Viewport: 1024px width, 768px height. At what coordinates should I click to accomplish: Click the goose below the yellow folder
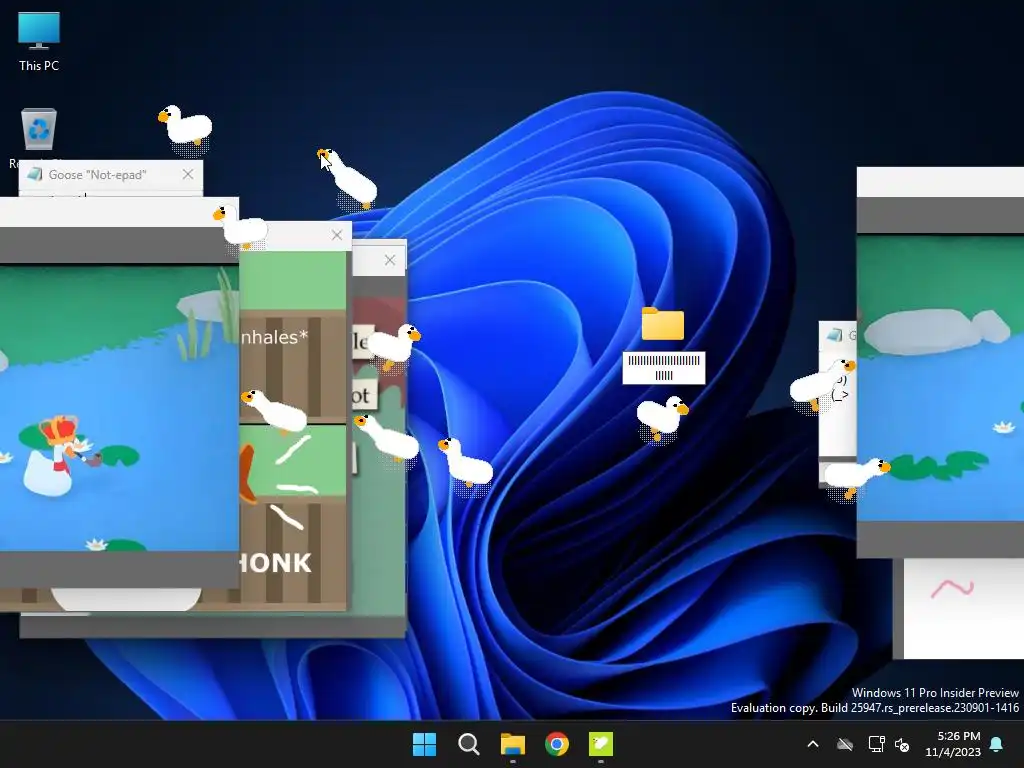click(x=662, y=418)
